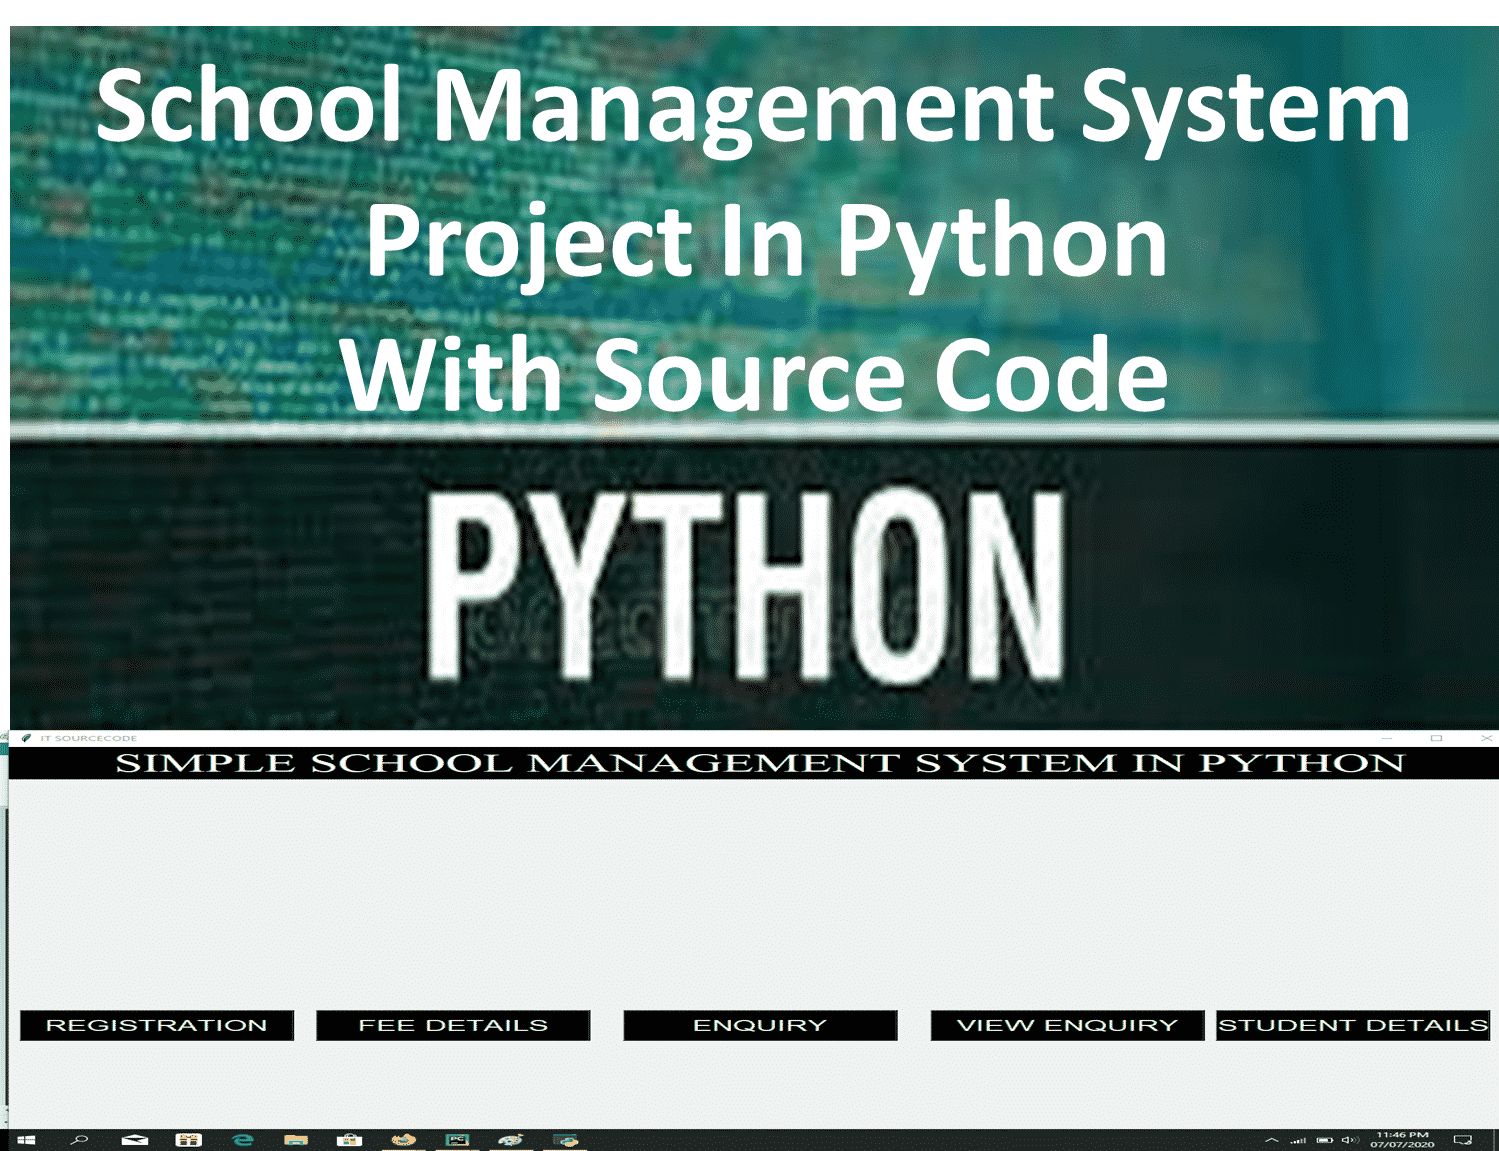
Task: Click the Show Desktop area on taskbar
Action: 1496,1139
